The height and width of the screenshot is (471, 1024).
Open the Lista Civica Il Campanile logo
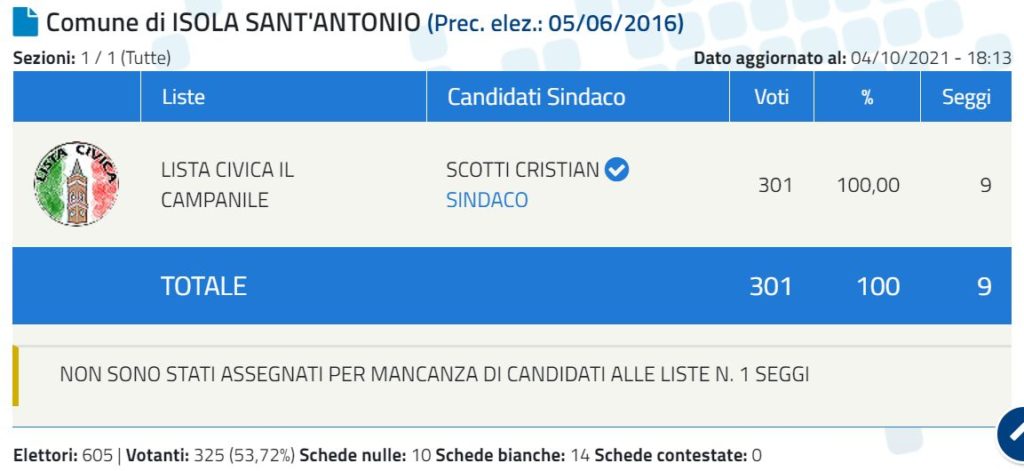click(76, 184)
